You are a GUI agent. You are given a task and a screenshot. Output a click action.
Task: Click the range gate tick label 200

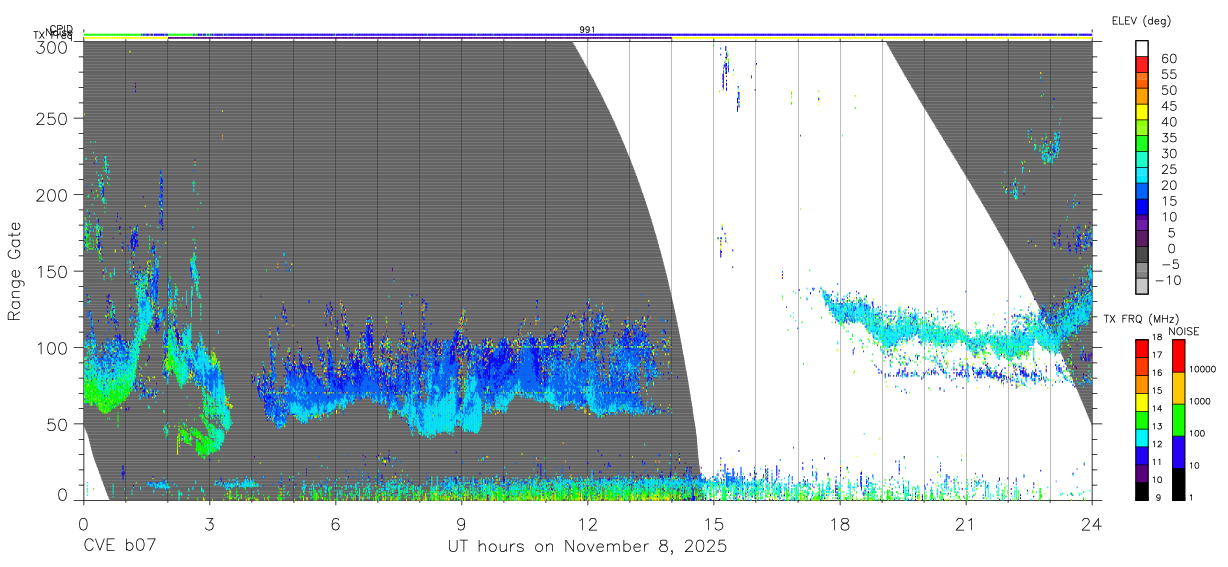coord(53,195)
